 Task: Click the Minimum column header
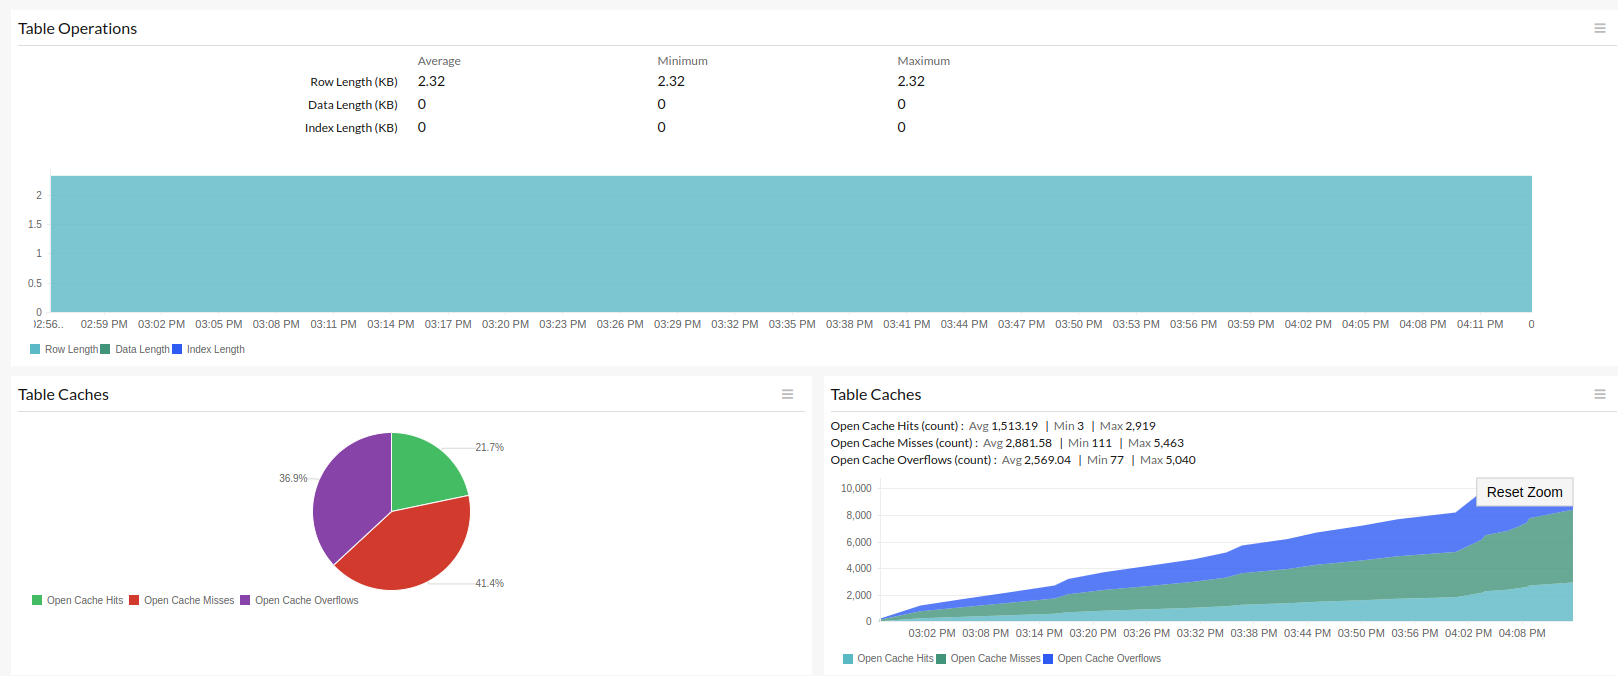point(682,61)
